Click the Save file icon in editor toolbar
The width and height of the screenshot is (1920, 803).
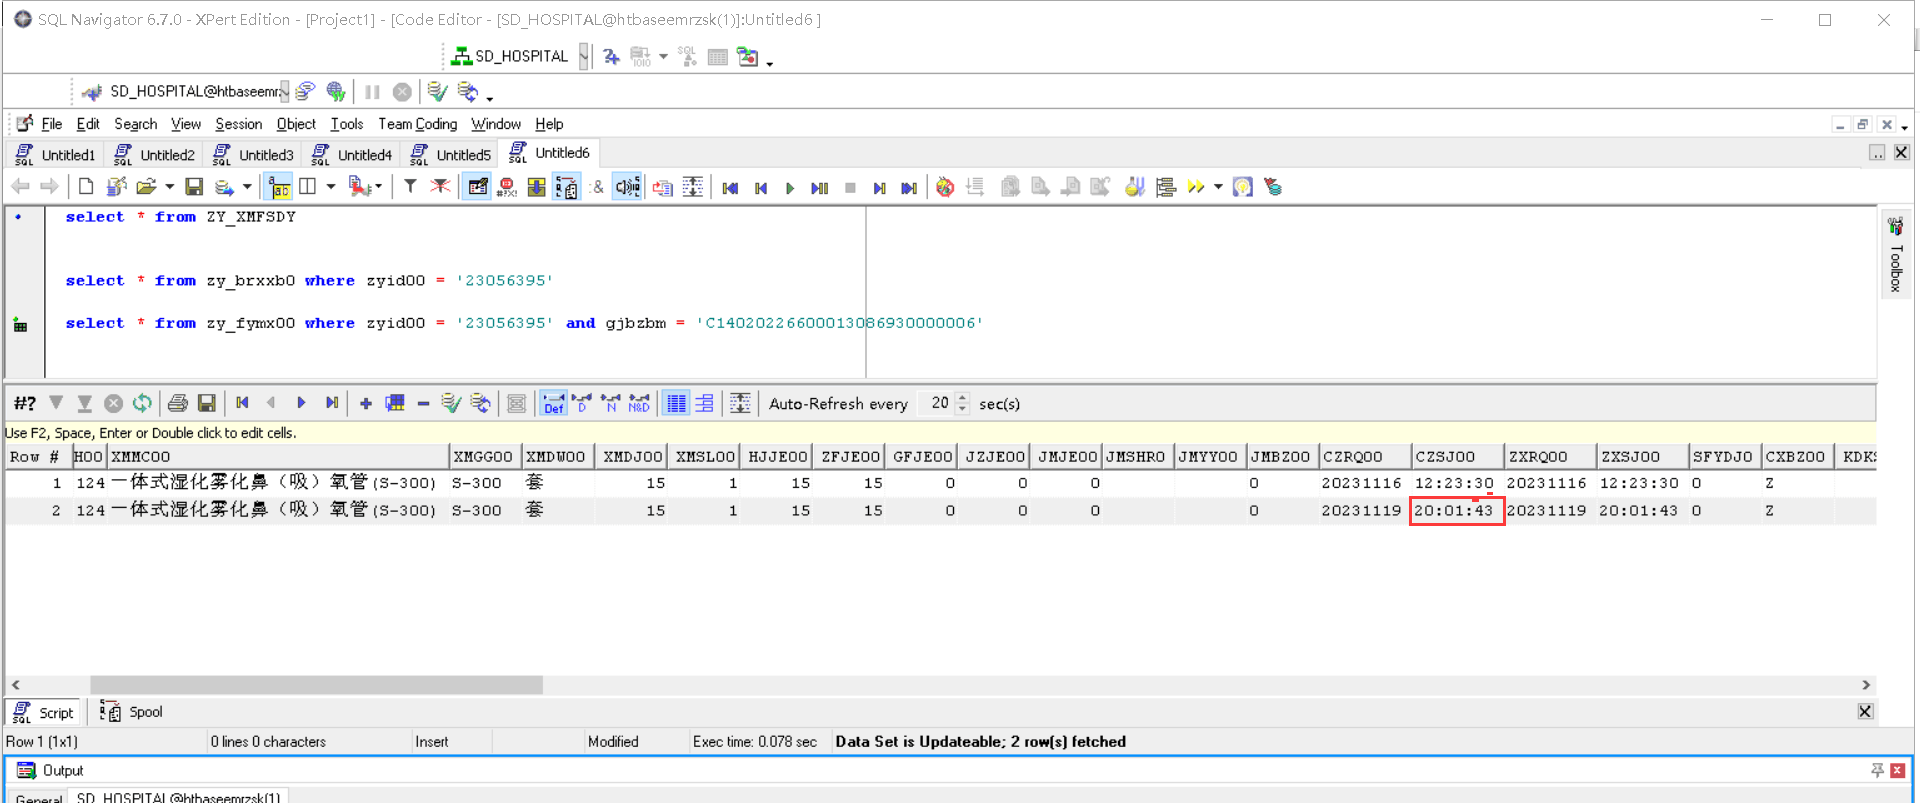[194, 187]
